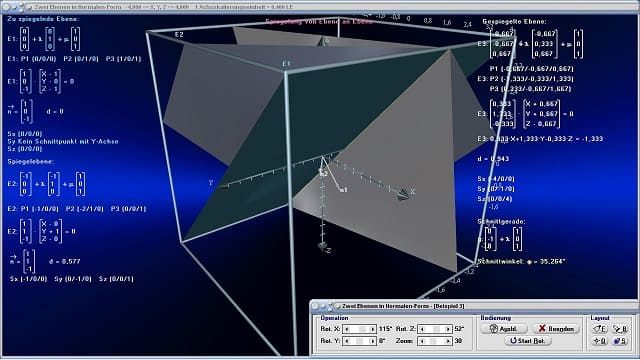The width and height of the screenshot is (640, 360).
Task: Click 'Sz (0/0/4)' intercept text on right
Action: coord(494,199)
